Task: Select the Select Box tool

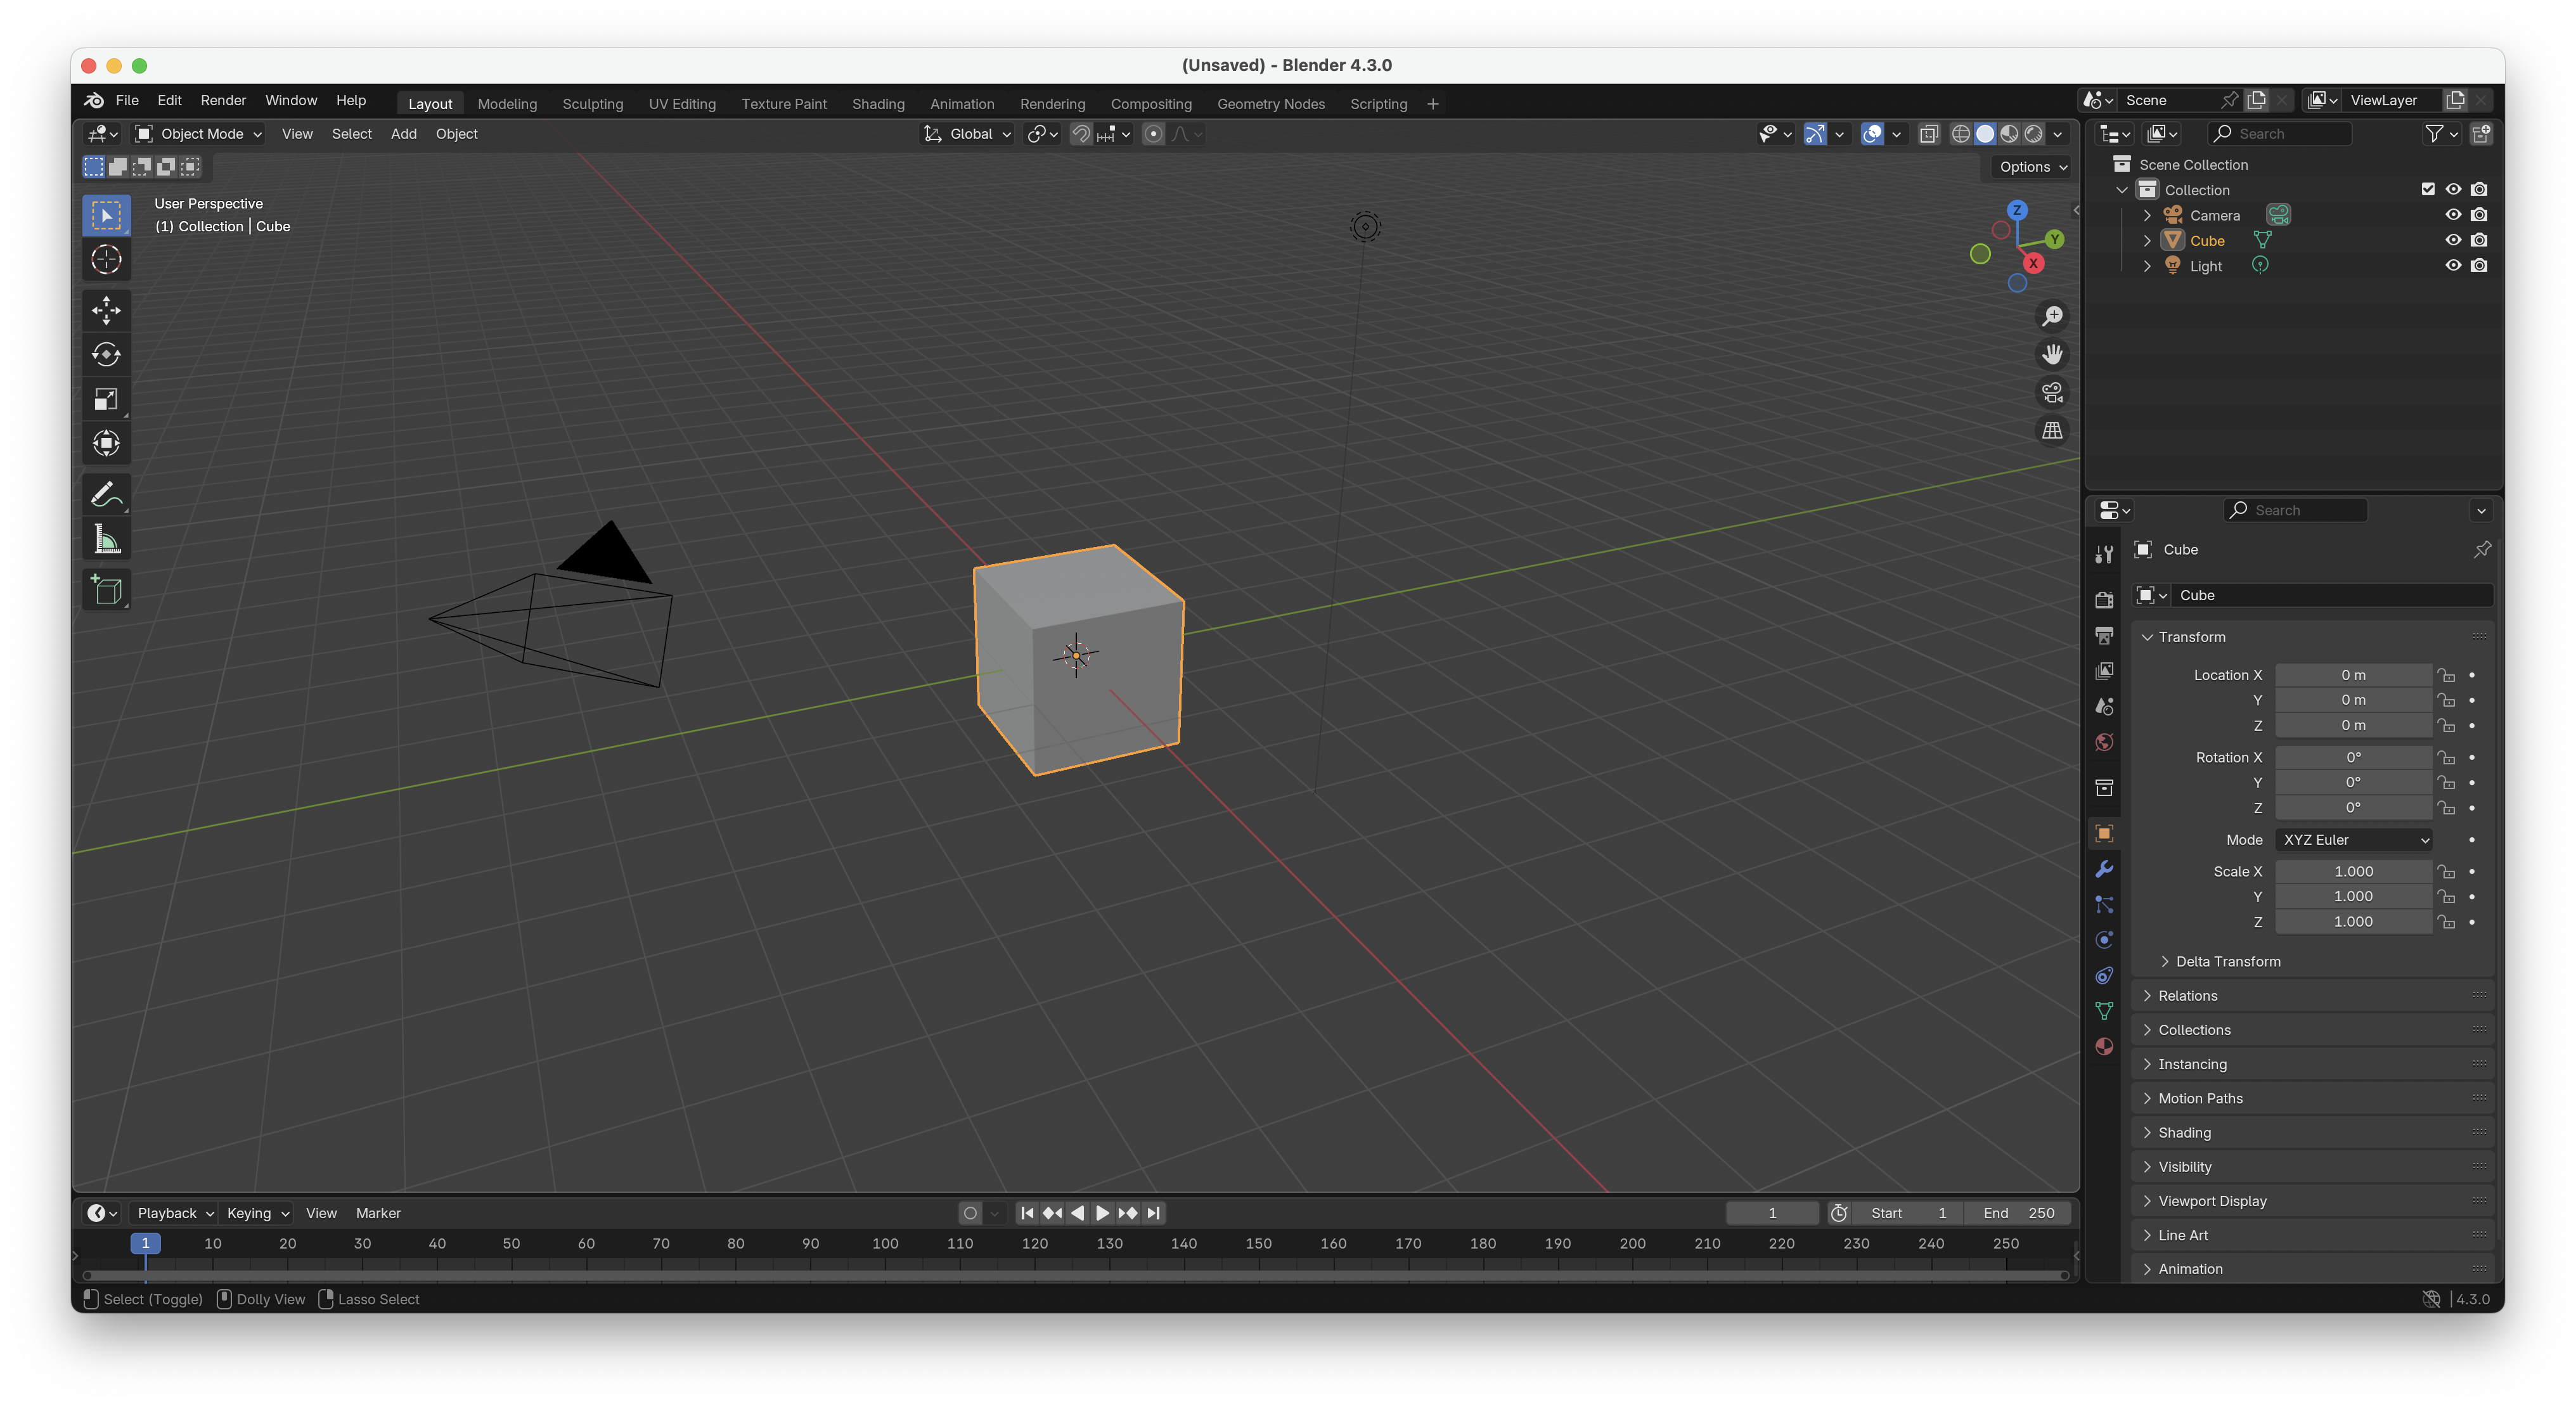Action: pyautogui.click(x=106, y=215)
